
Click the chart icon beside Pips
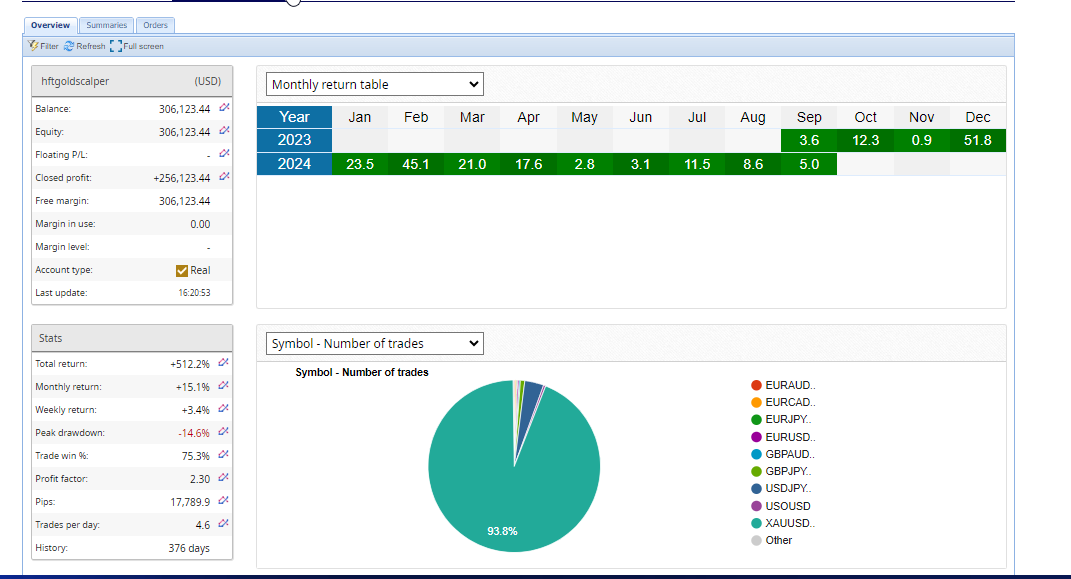[x=224, y=501]
